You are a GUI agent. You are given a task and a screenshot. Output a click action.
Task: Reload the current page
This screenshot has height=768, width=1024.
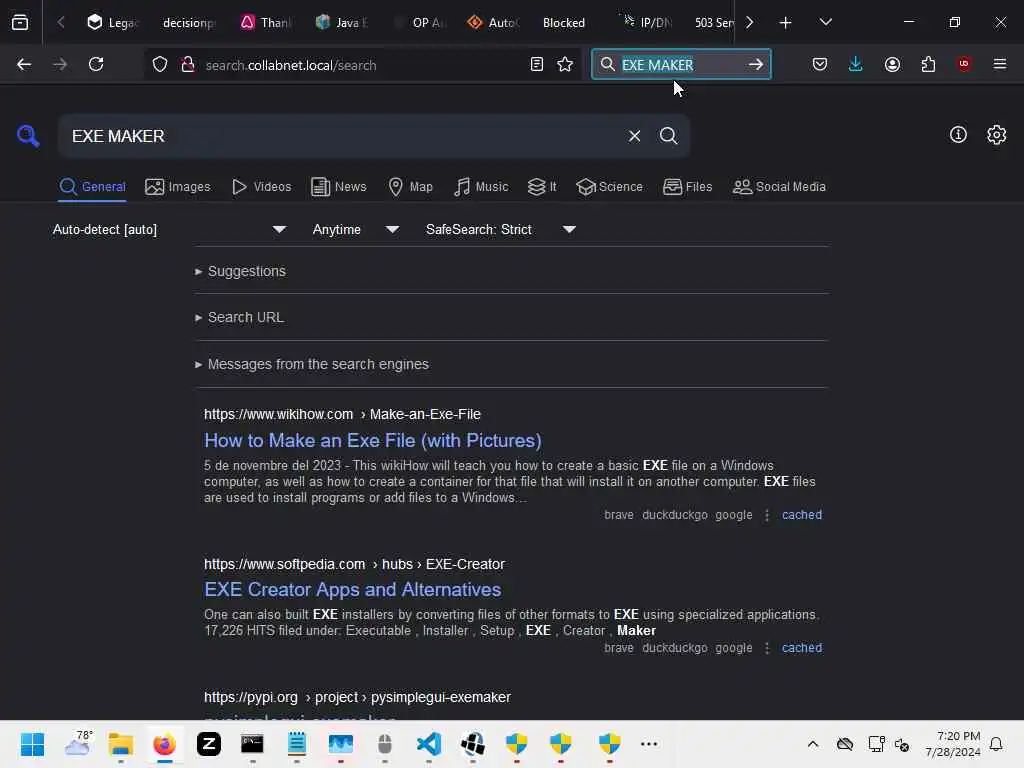pos(96,64)
